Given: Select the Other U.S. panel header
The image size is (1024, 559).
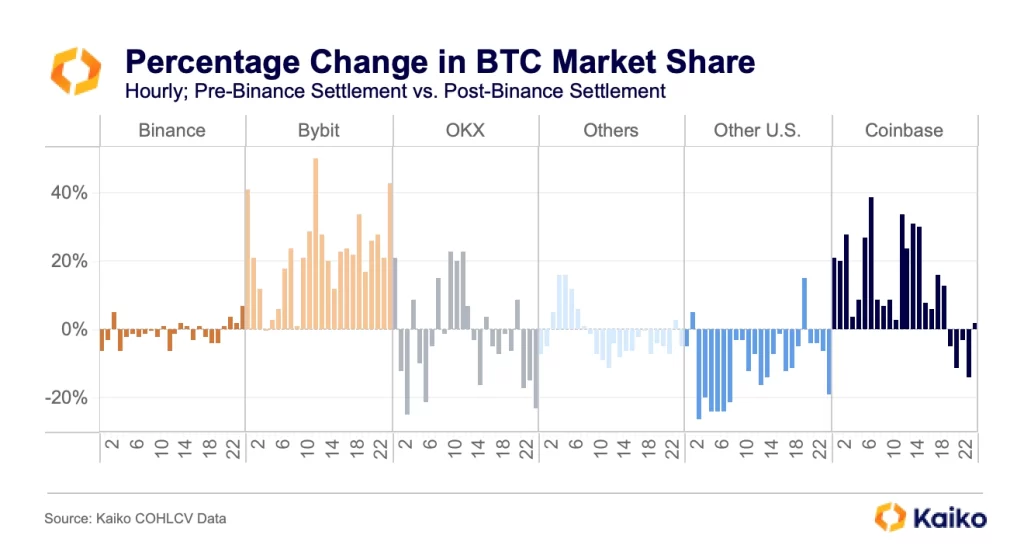Looking at the screenshot, I should 757,130.
